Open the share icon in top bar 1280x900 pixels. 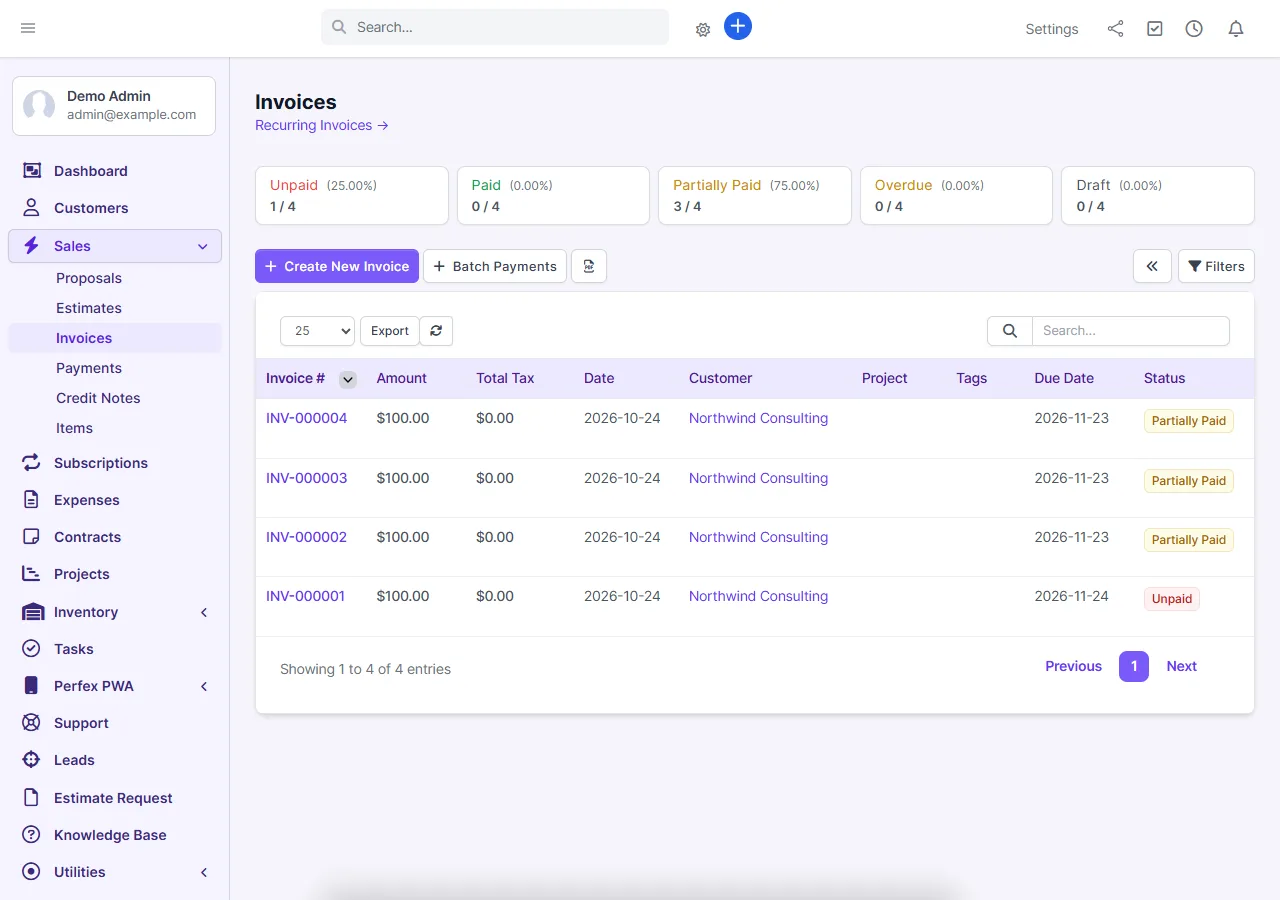[1115, 29]
